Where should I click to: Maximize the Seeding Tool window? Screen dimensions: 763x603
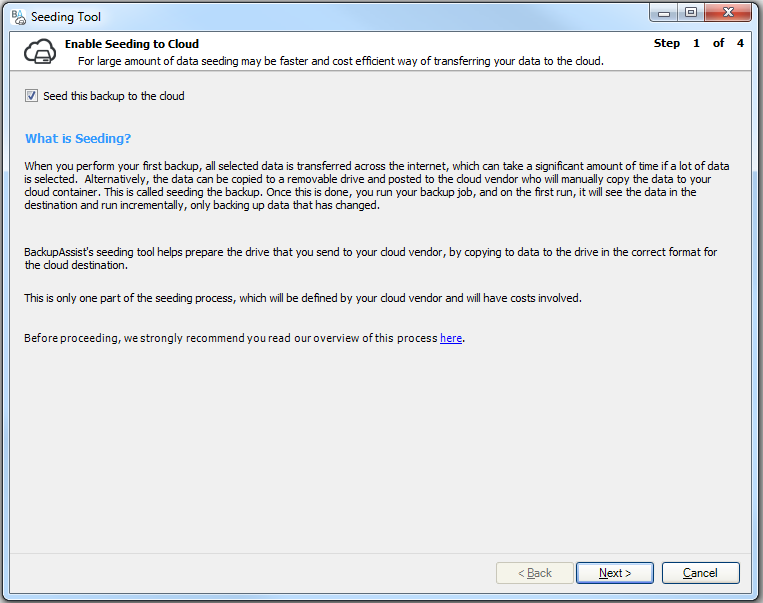click(690, 13)
